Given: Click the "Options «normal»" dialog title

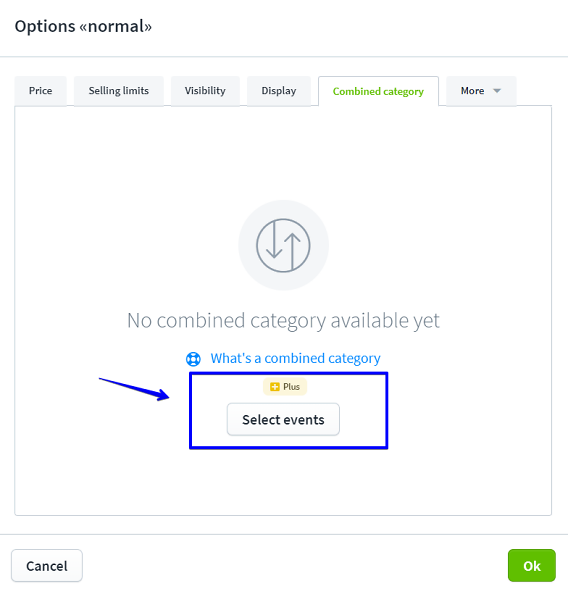Looking at the screenshot, I should (83, 27).
